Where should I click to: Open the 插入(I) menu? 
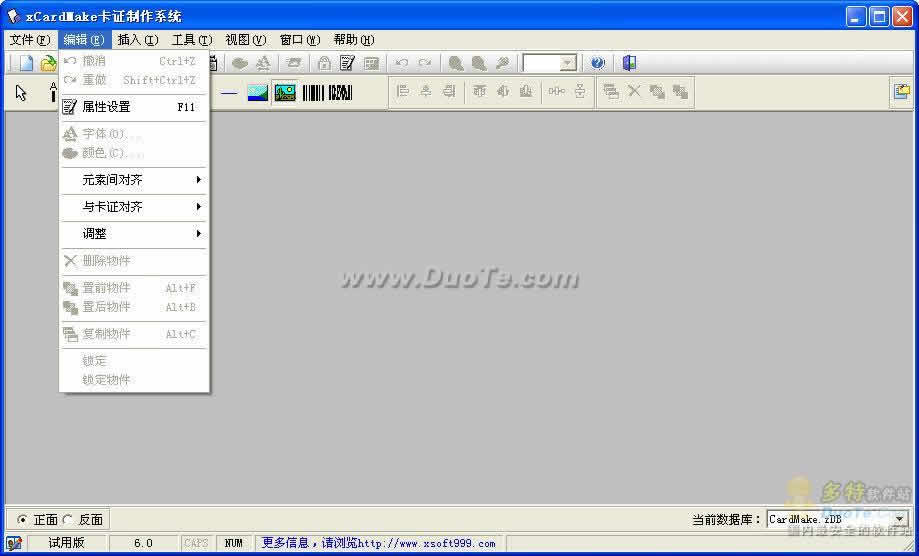pos(138,40)
